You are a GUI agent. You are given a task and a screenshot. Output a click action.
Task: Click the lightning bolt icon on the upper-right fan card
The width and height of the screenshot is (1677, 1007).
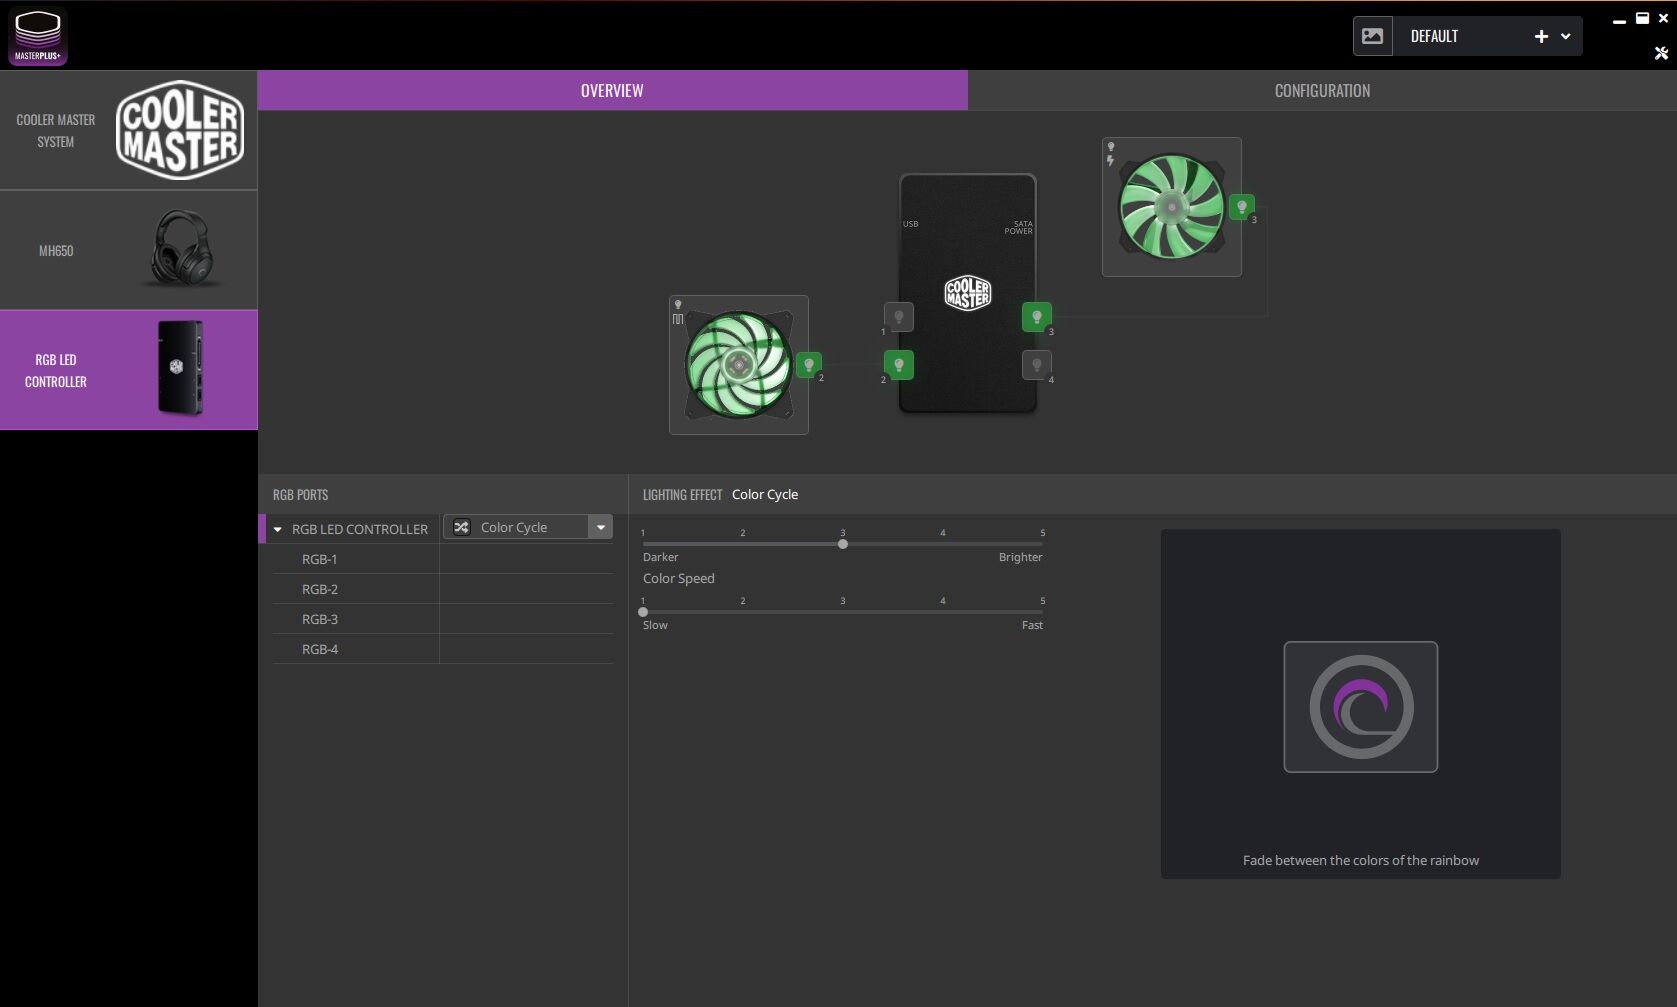tap(1110, 160)
